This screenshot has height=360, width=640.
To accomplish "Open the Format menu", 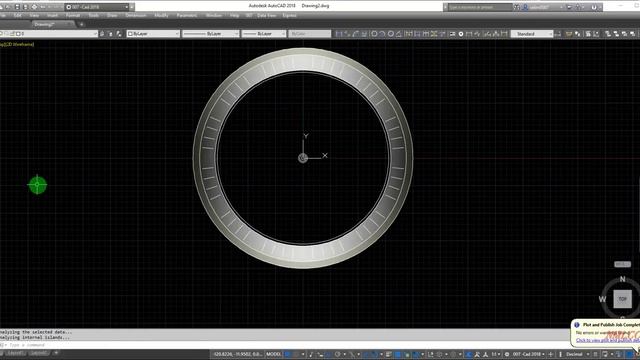I will [x=73, y=16].
